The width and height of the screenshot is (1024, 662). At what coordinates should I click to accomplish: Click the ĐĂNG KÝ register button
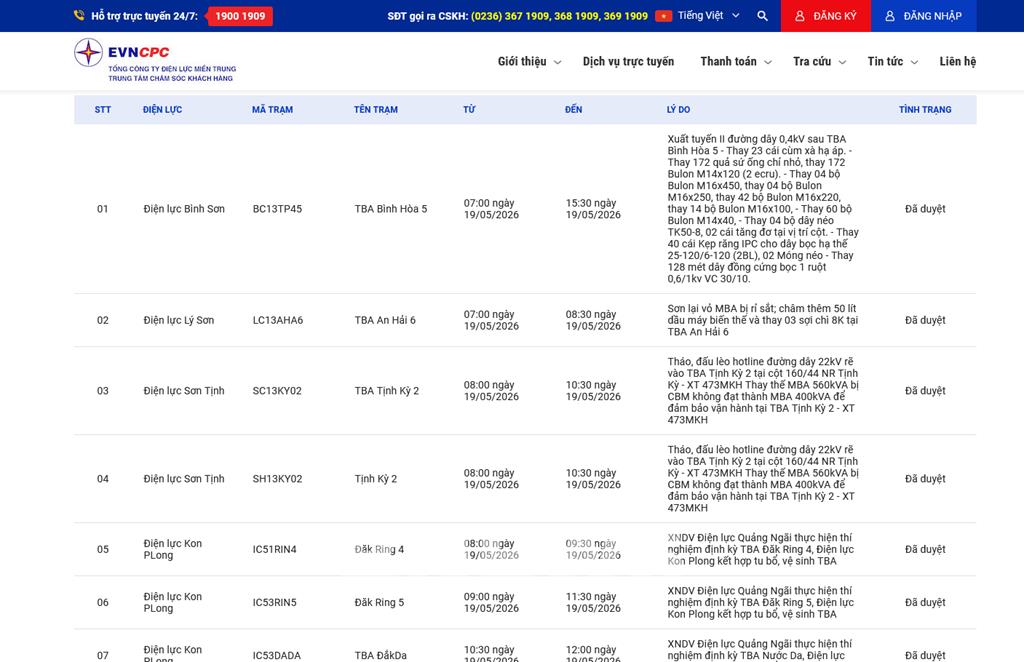825,16
